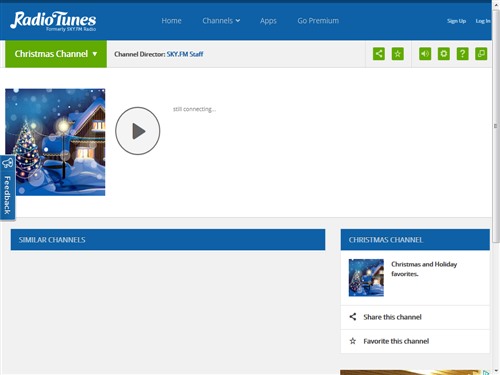The image size is (500, 375).
Task: Click the green question mark help icon
Action: point(462,54)
